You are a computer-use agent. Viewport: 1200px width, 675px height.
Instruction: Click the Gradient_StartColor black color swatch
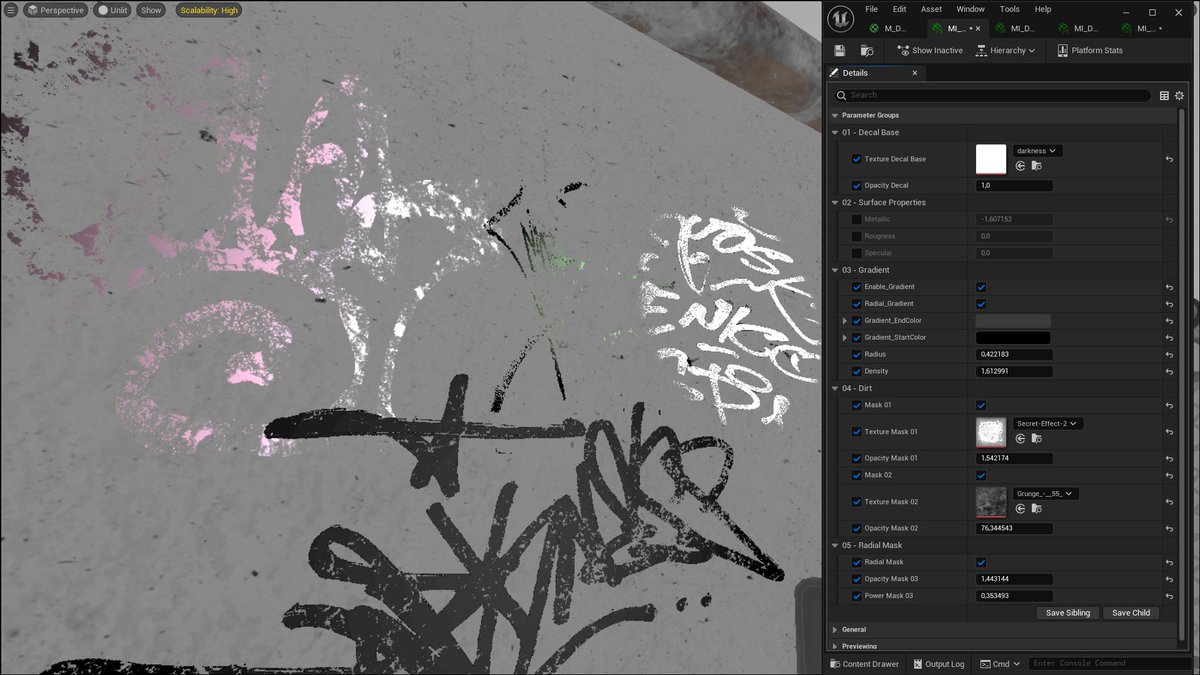tap(1013, 338)
